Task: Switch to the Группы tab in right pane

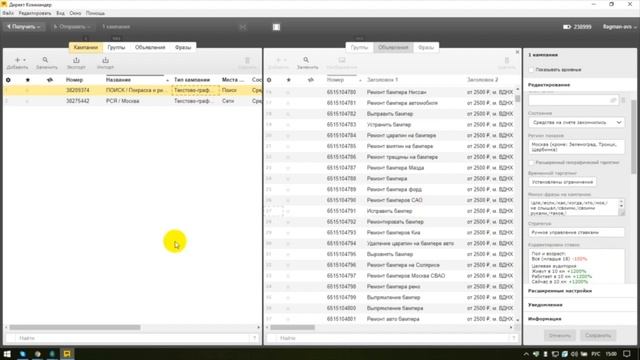Action: click(x=359, y=47)
